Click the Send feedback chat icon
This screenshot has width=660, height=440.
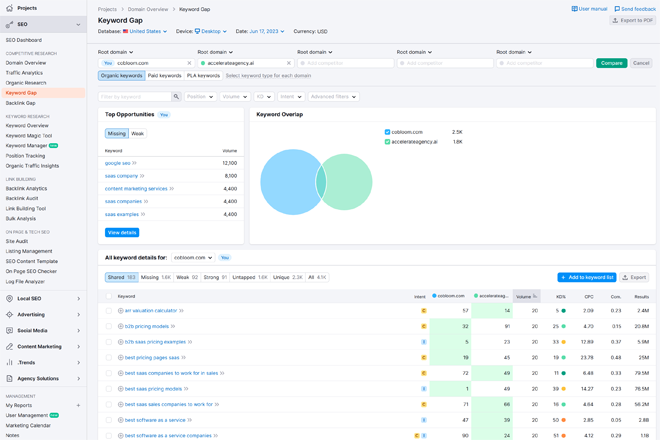[x=617, y=9]
